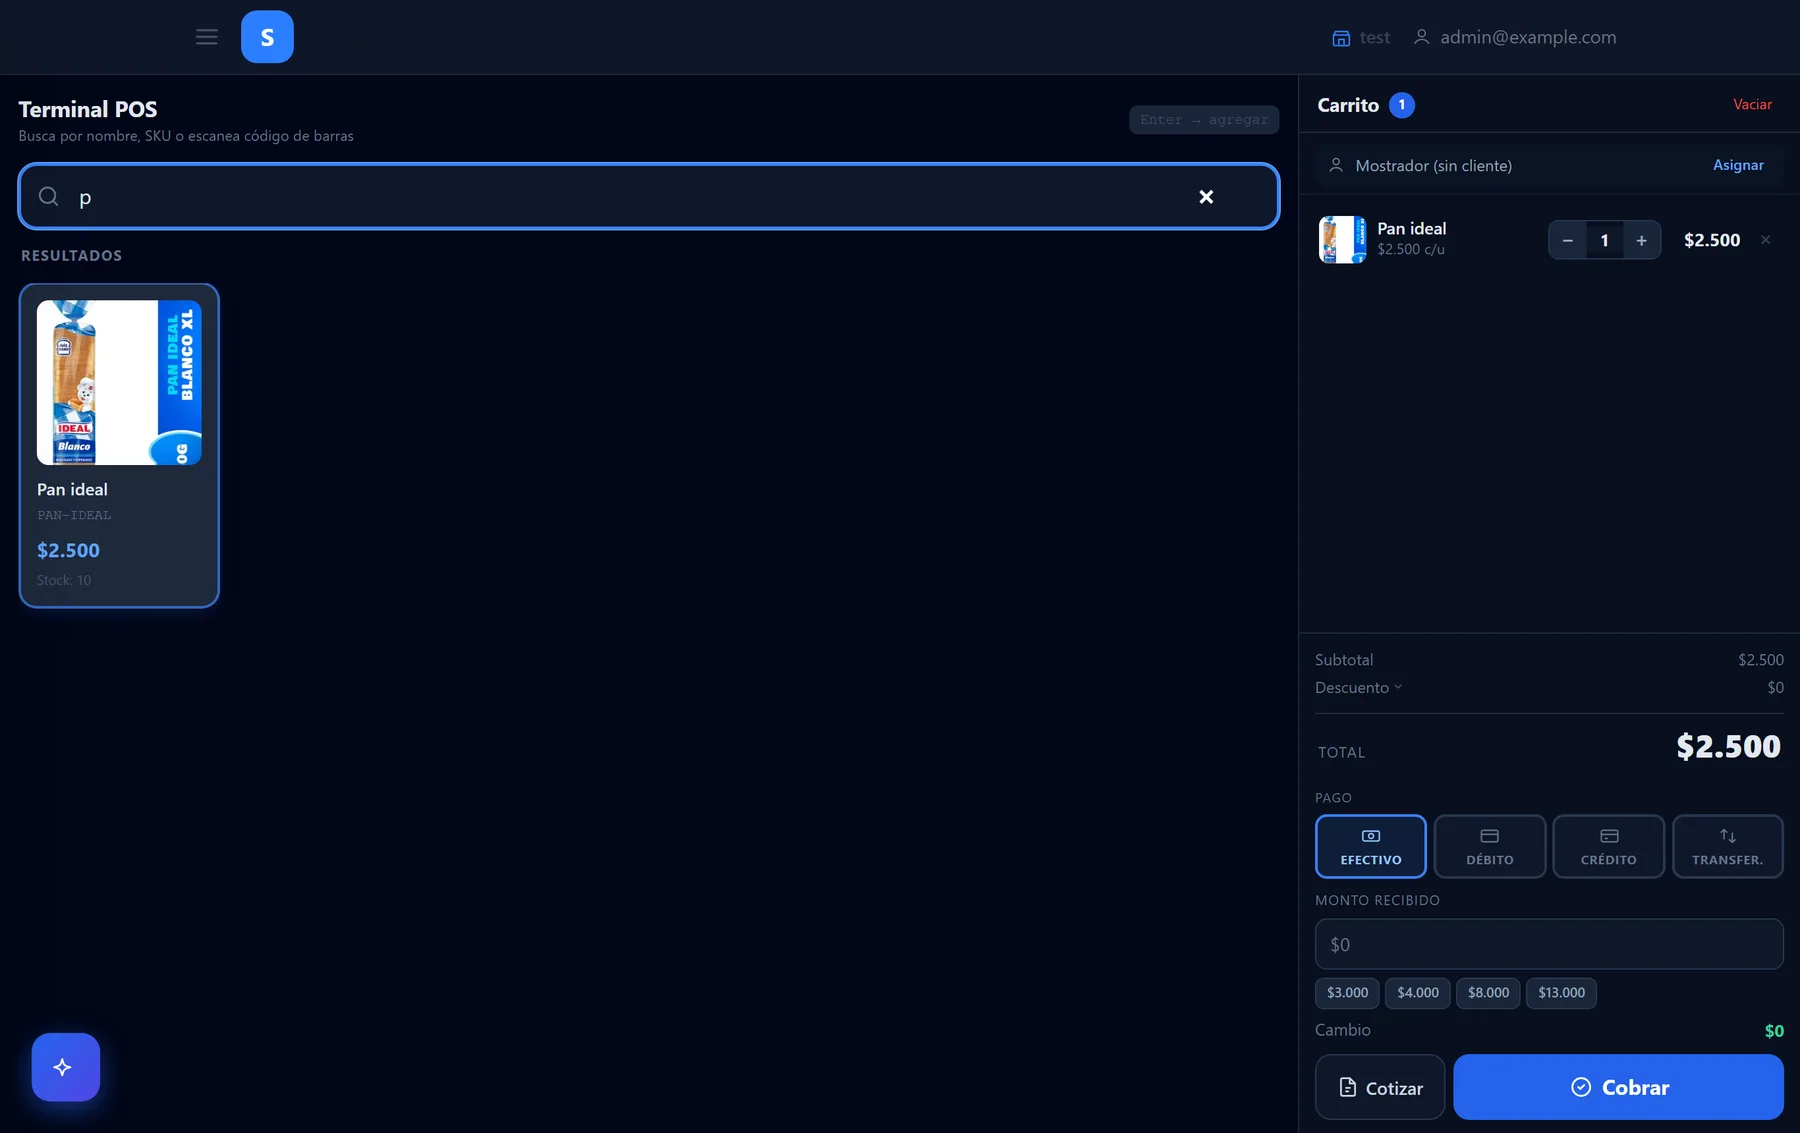Select Efectivo payment method
The image size is (1800, 1133).
click(x=1371, y=846)
